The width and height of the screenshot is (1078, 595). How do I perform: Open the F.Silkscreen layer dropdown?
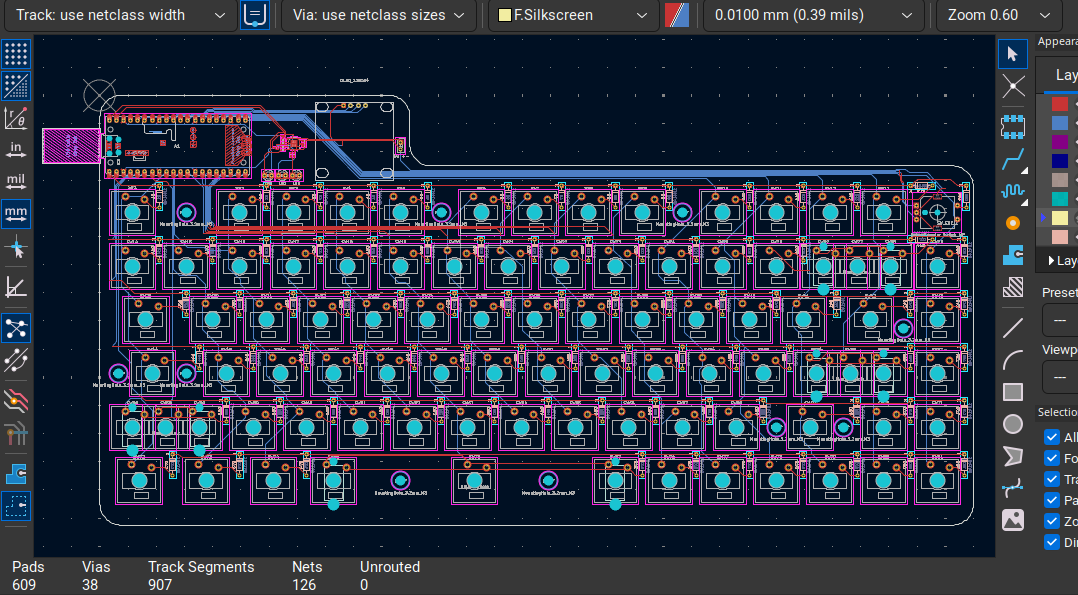click(571, 15)
